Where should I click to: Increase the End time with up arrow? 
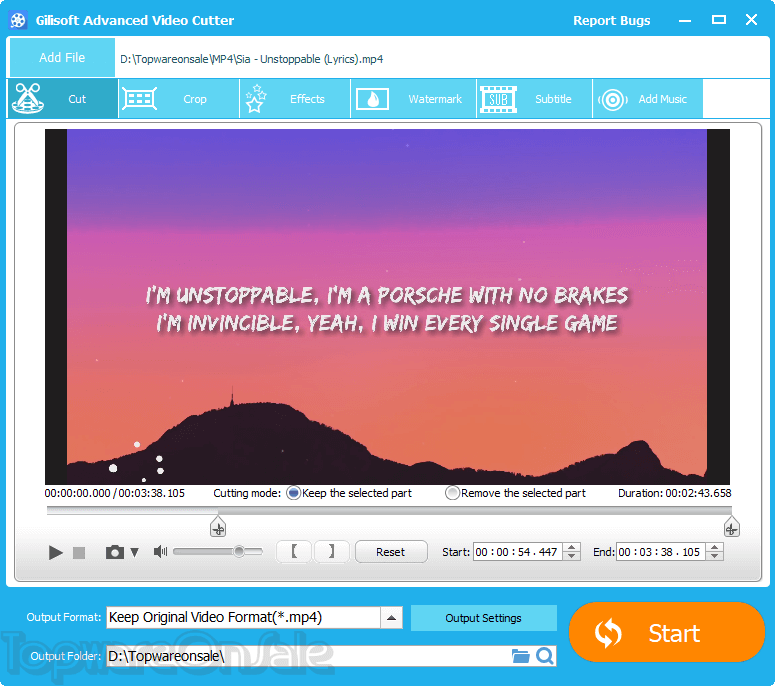click(715, 547)
